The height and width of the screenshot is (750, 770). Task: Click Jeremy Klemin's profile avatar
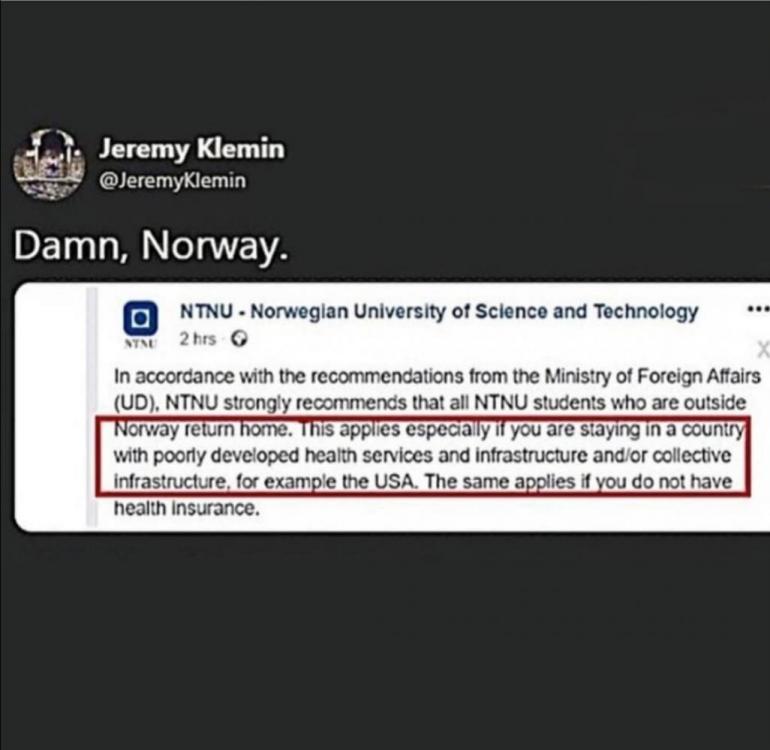[48, 161]
